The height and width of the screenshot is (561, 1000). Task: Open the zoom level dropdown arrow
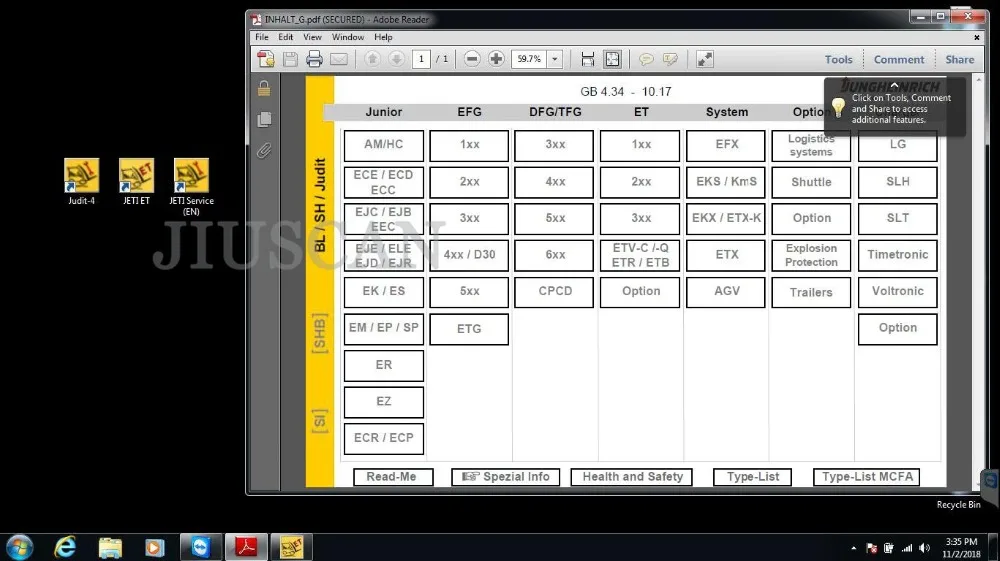(x=555, y=59)
